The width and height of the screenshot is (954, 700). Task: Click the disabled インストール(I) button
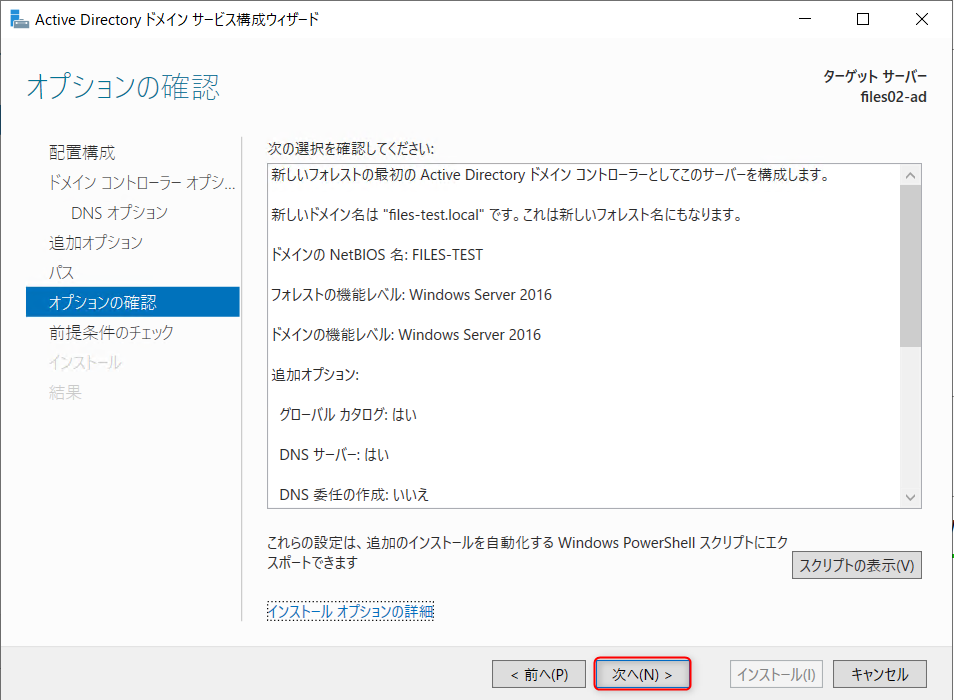[x=775, y=673]
